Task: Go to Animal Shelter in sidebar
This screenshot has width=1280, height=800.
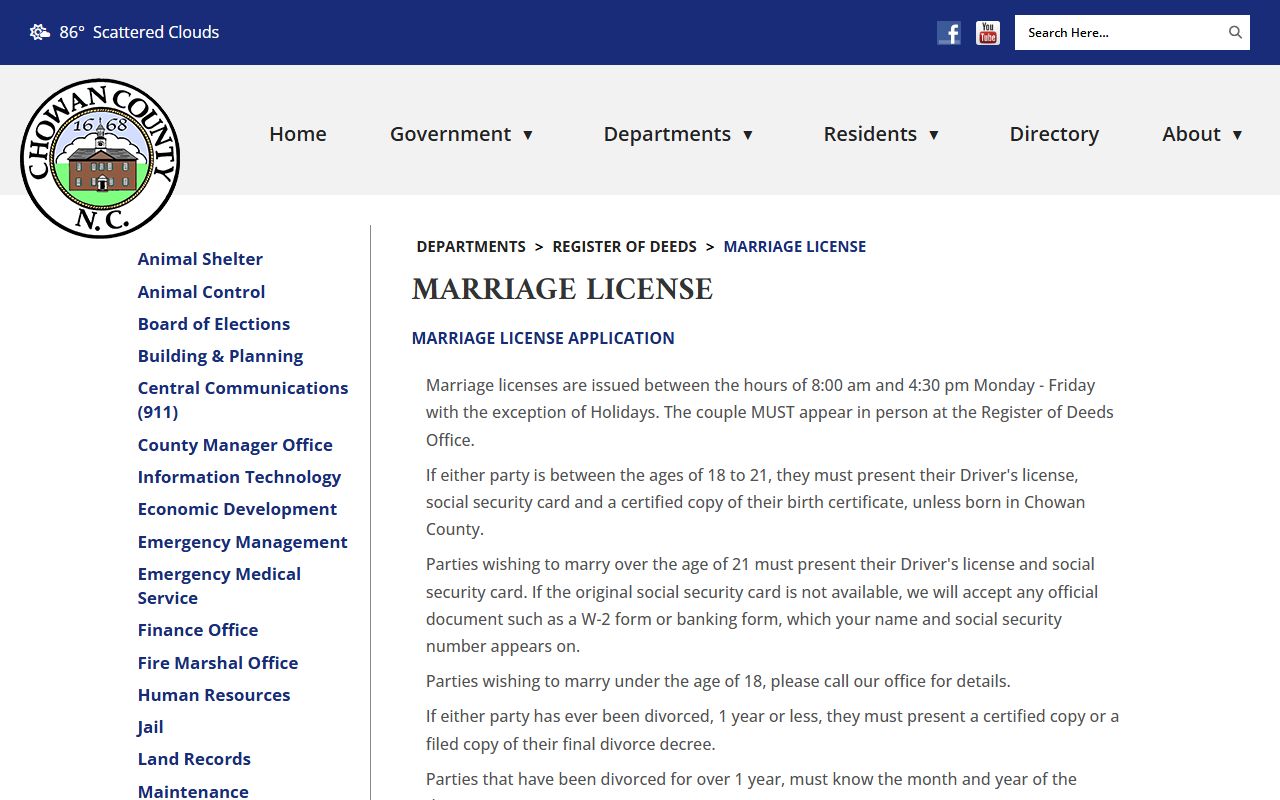Action: tap(200, 259)
